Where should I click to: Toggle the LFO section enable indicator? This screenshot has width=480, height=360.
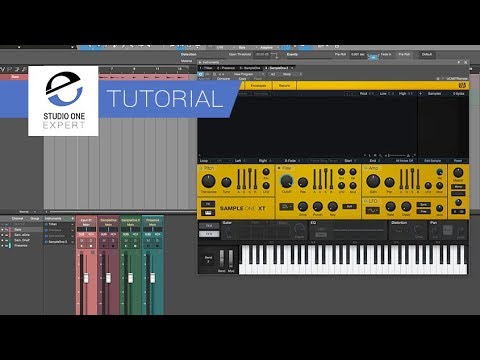click(366, 201)
